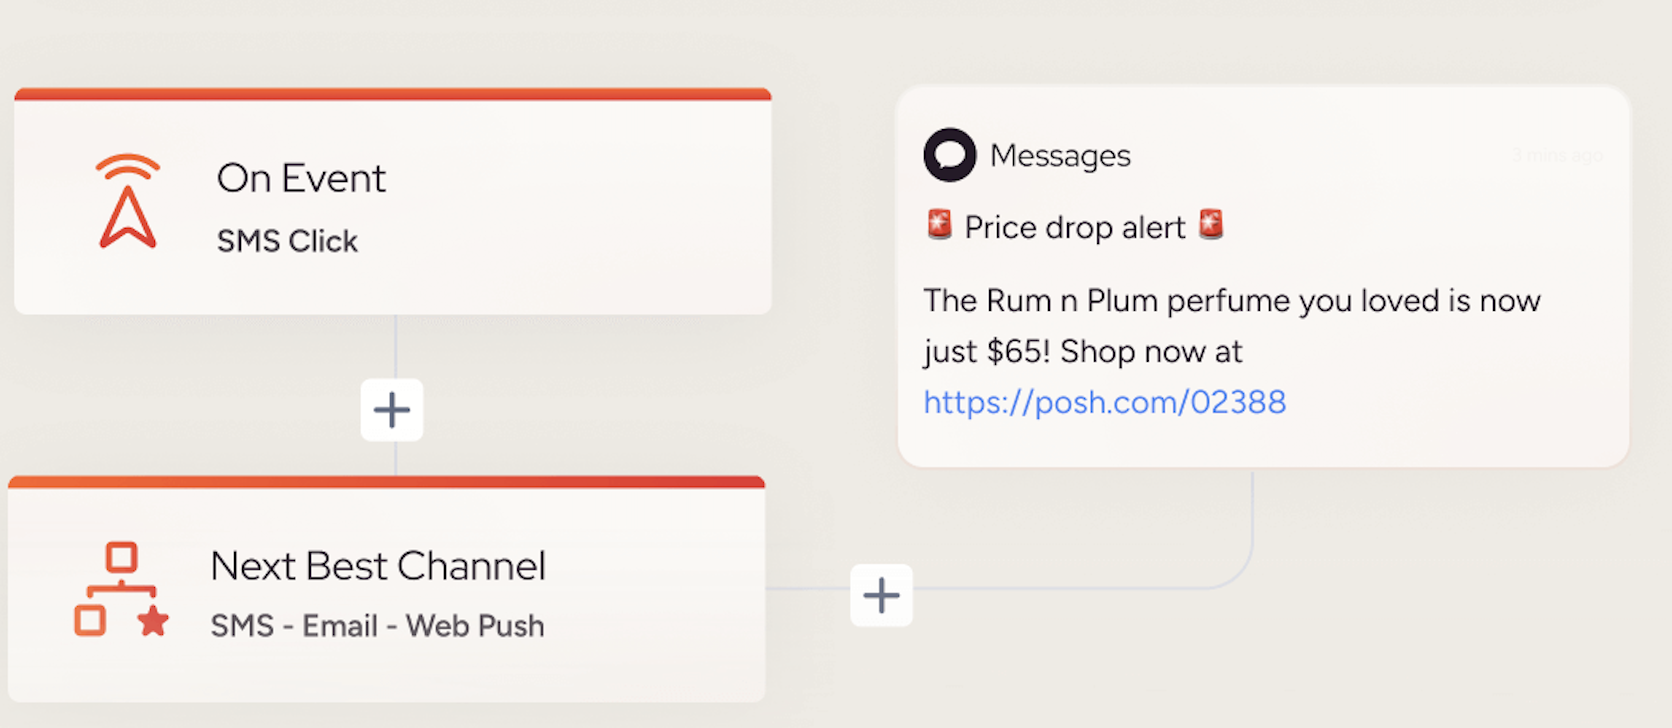Click the Messages speech bubble icon
Viewport: 1672px width, 728px height.
click(949, 155)
